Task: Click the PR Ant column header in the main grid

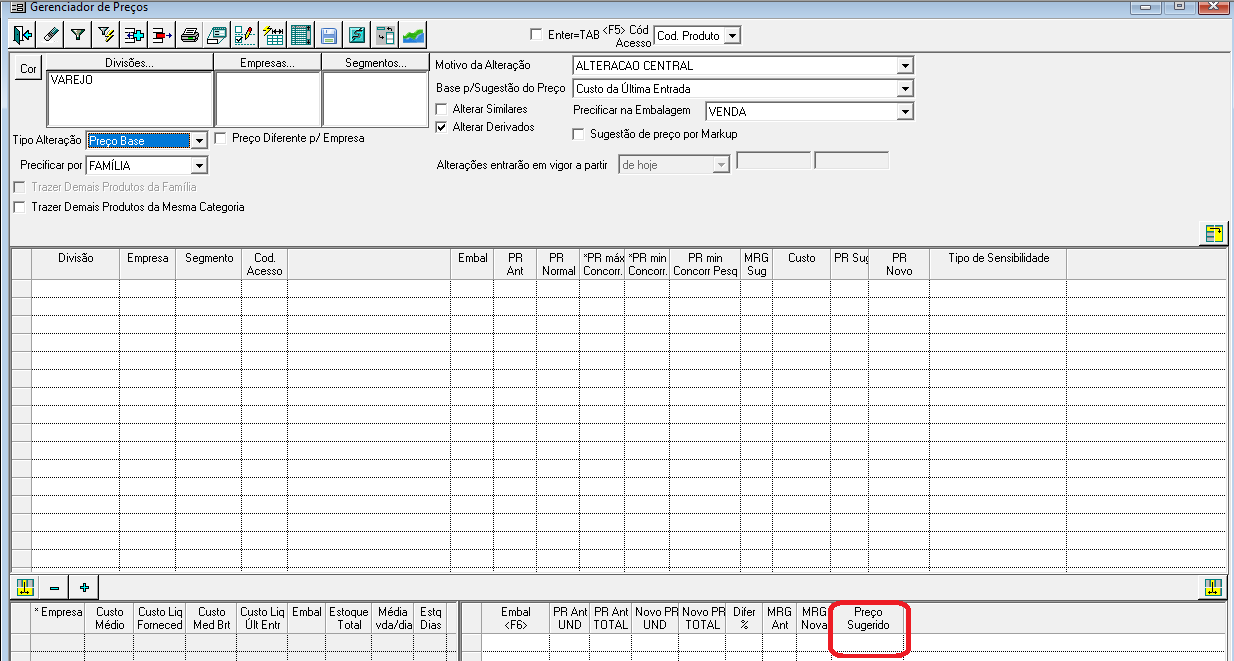Action: click(x=515, y=264)
